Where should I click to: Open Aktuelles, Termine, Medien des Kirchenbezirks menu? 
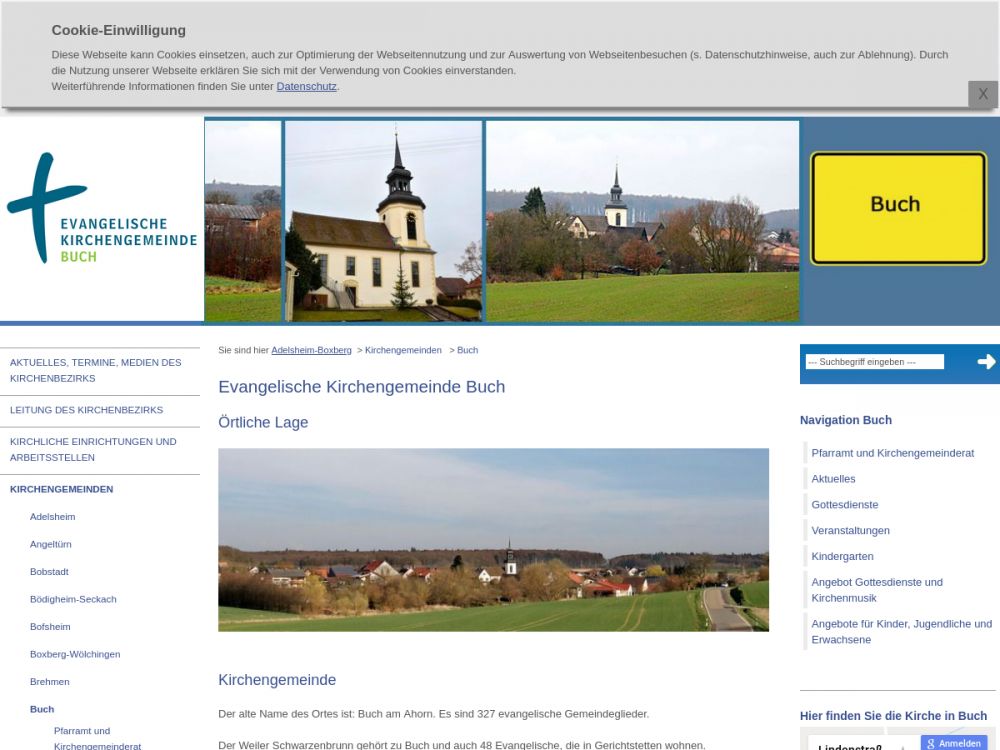(96, 371)
